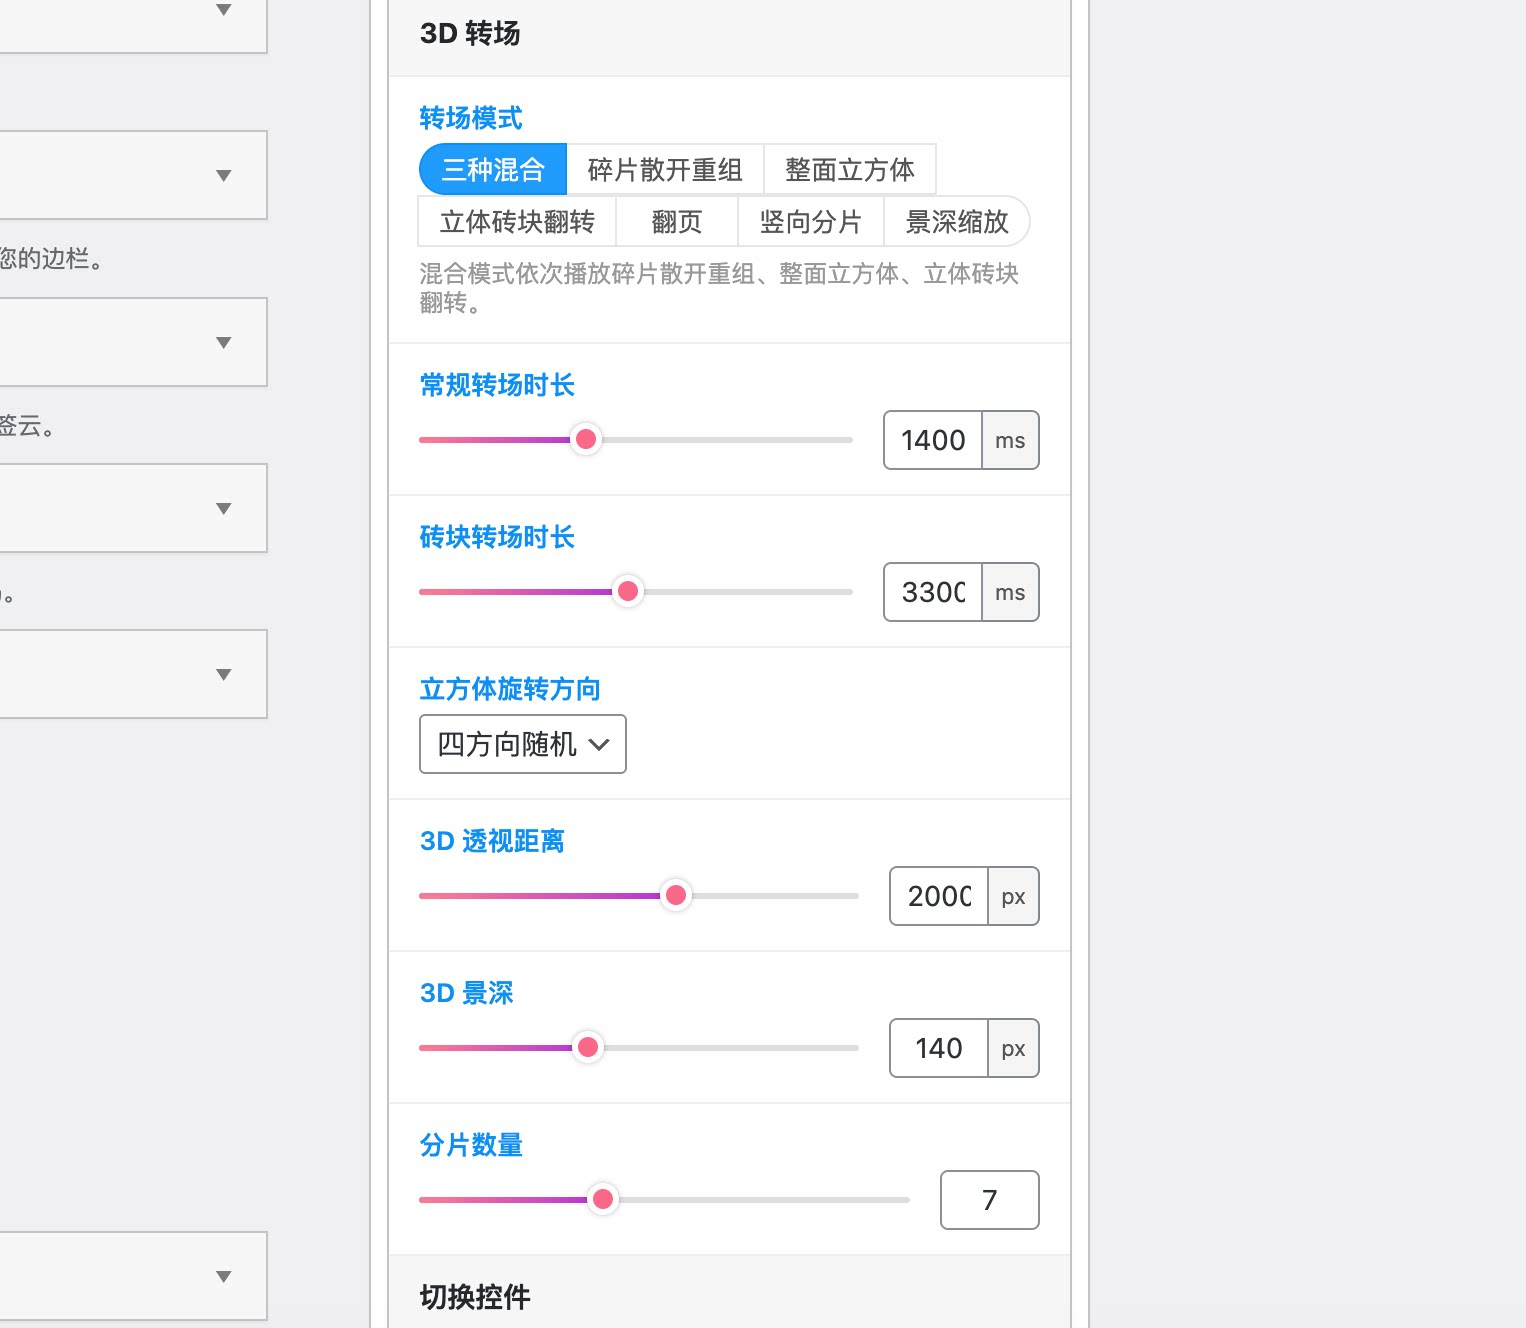Click the 立方体旋转方向 label

tap(510, 689)
